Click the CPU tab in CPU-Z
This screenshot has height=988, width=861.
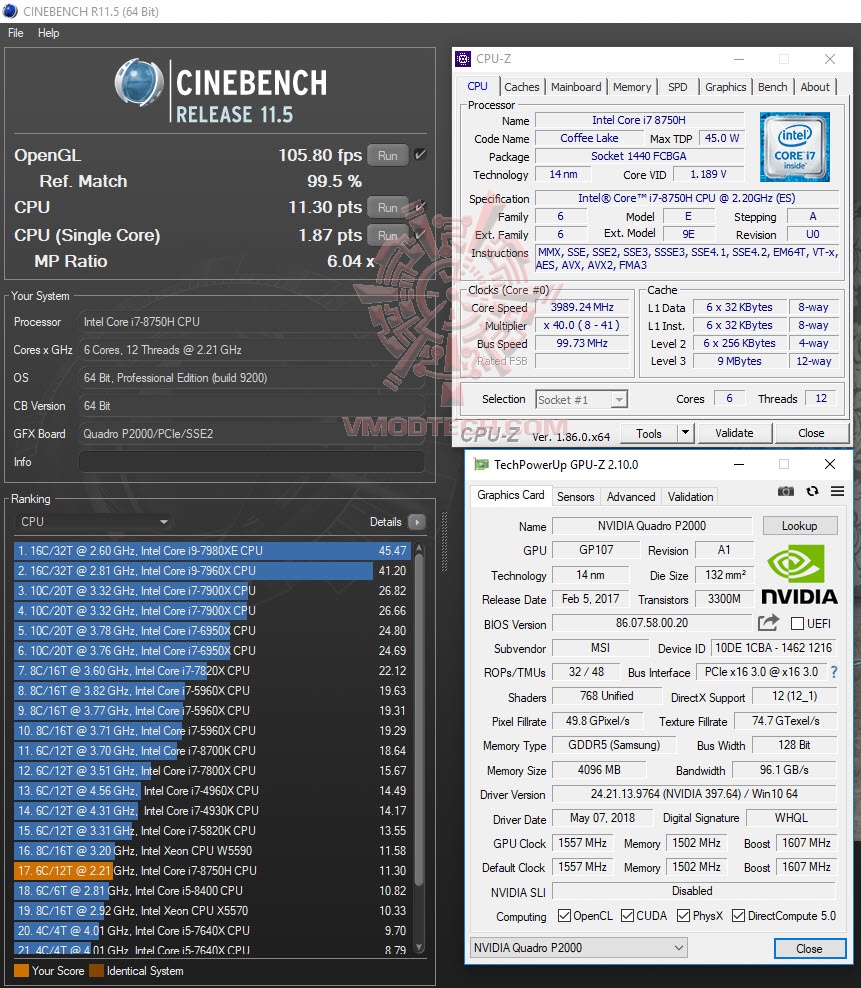pos(477,86)
